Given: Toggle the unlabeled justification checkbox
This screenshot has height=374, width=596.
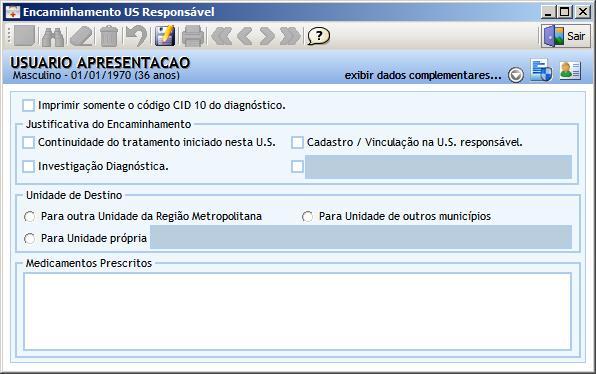Looking at the screenshot, I should tap(297, 166).
